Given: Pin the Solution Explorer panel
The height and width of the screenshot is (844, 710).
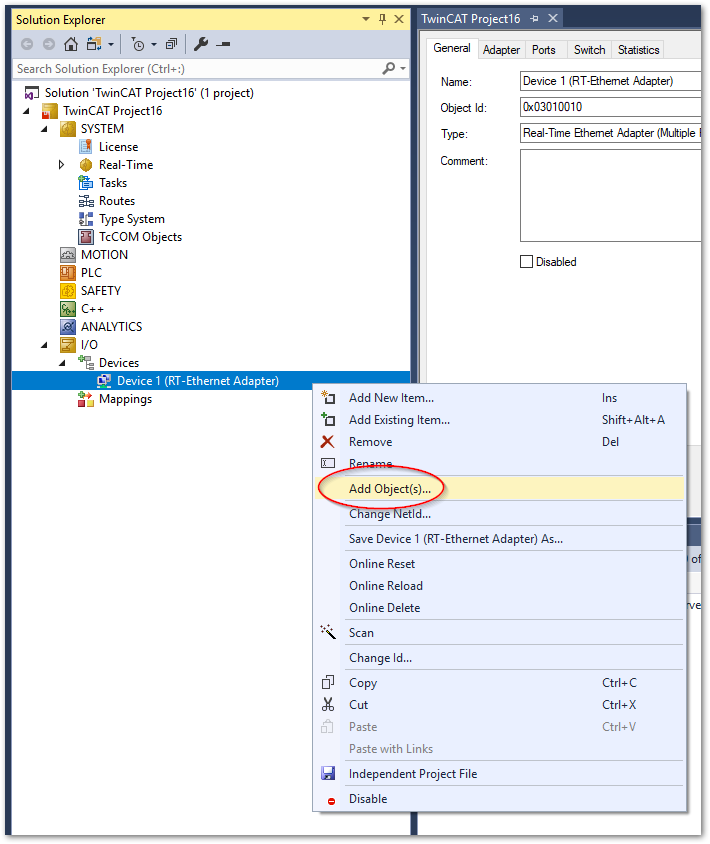Looking at the screenshot, I should 382,19.
